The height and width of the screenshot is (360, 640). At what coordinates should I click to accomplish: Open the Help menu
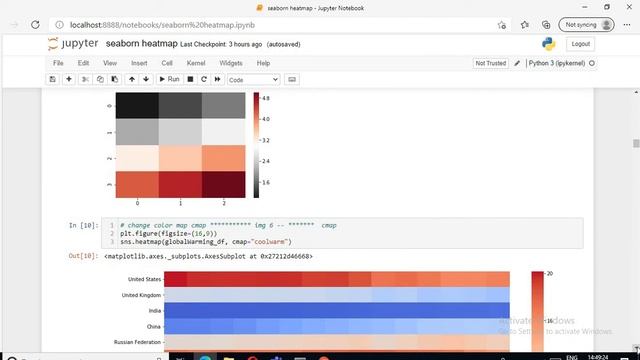[263, 63]
